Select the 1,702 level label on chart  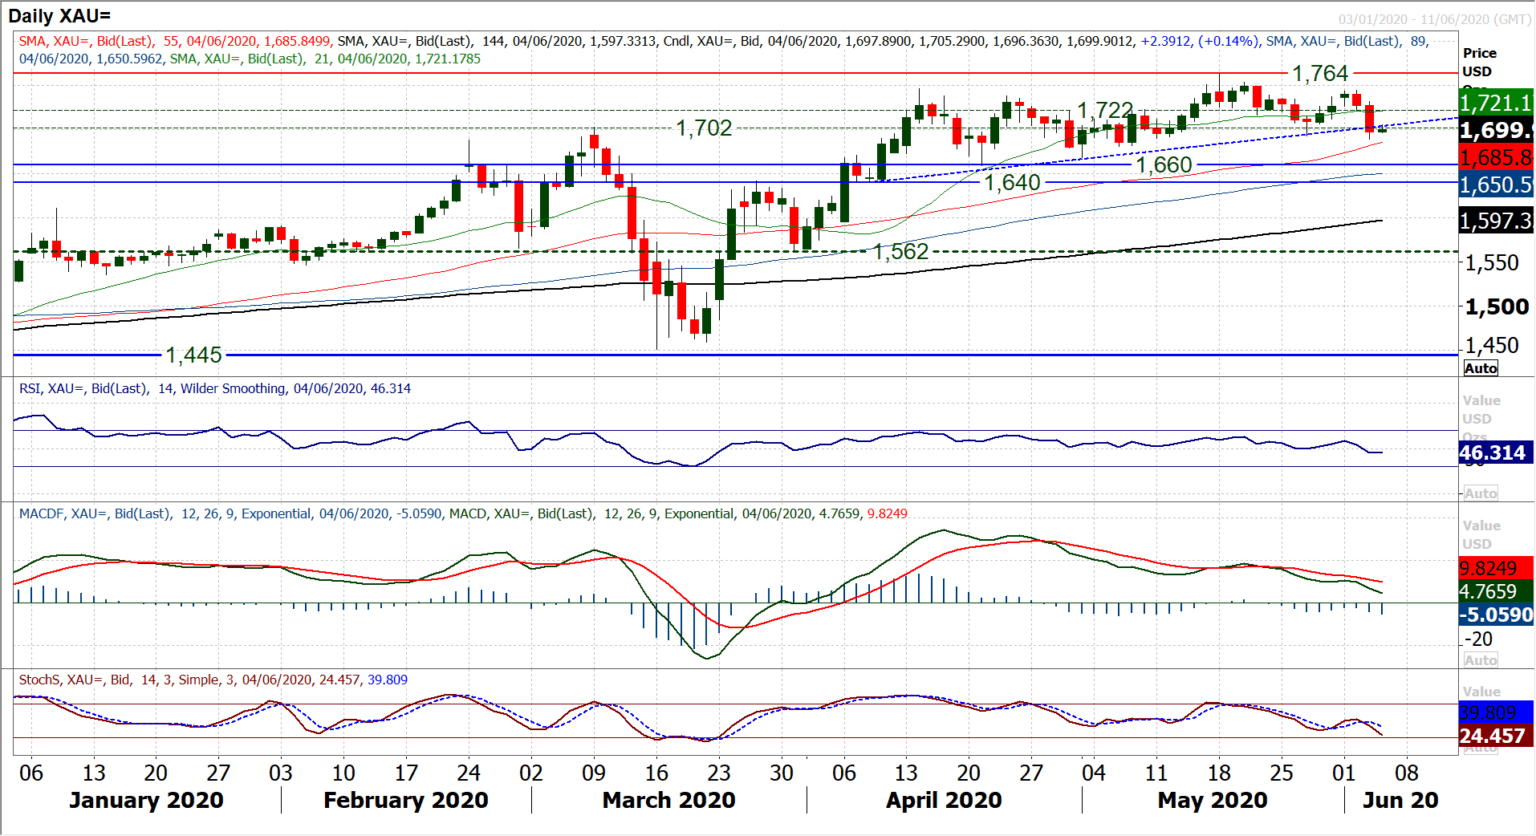704,128
